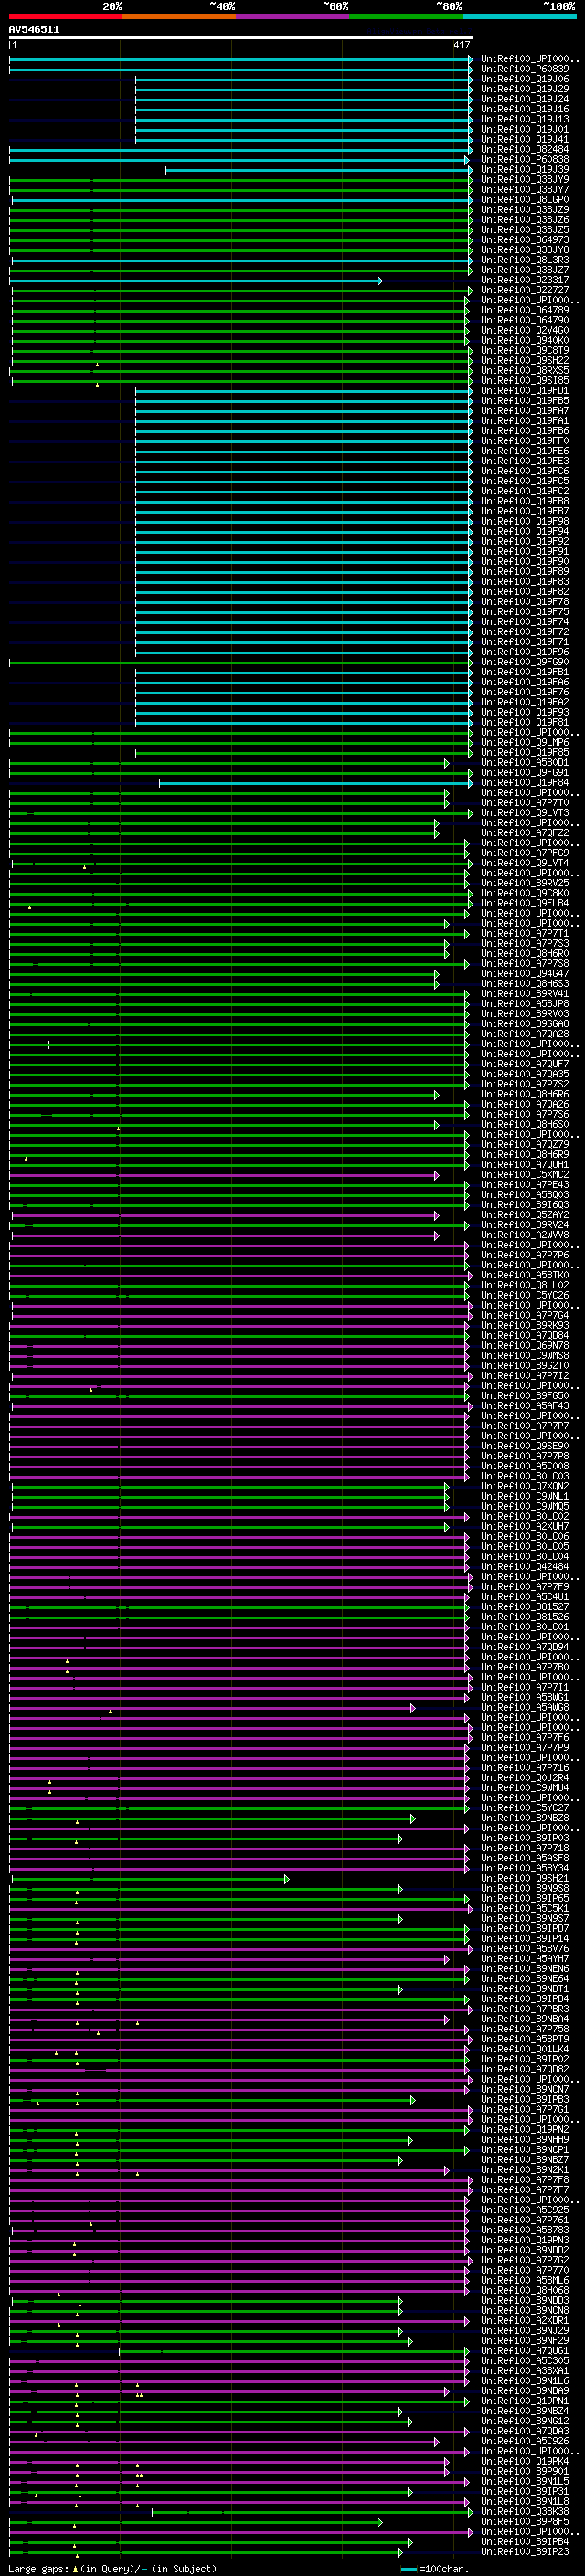Screen dimensions: 585x2576
Task: Click the ~100% legend label
Action: tap(560, 6)
